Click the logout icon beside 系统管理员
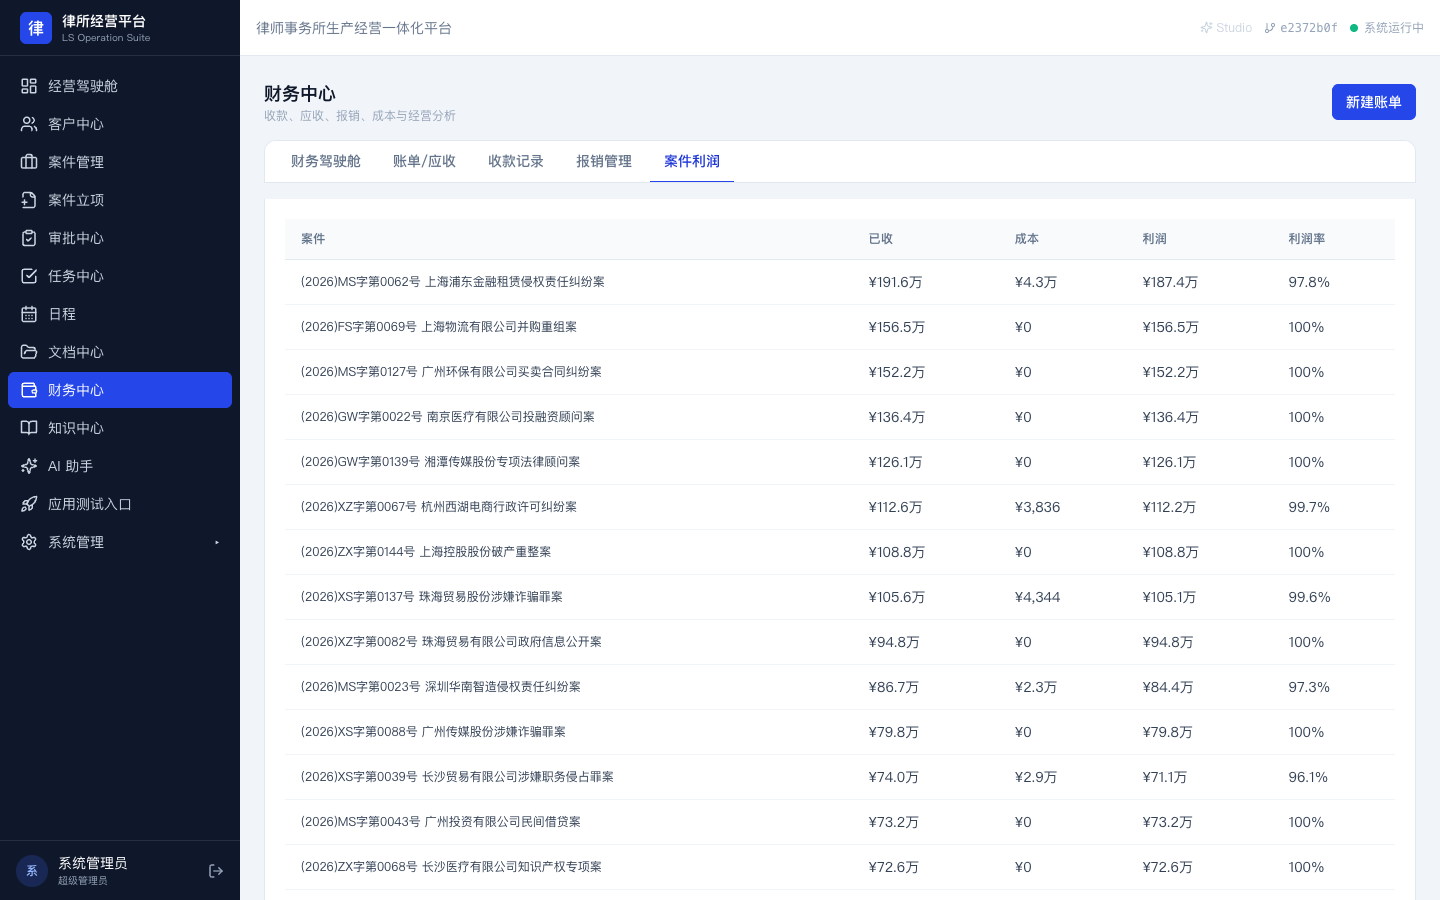Screen dimensions: 1440x900 [x=216, y=871]
